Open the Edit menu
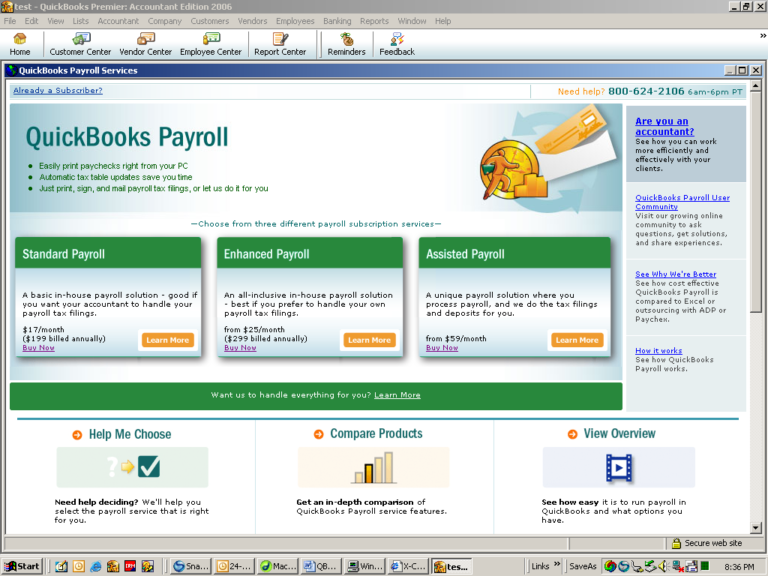 31,21
